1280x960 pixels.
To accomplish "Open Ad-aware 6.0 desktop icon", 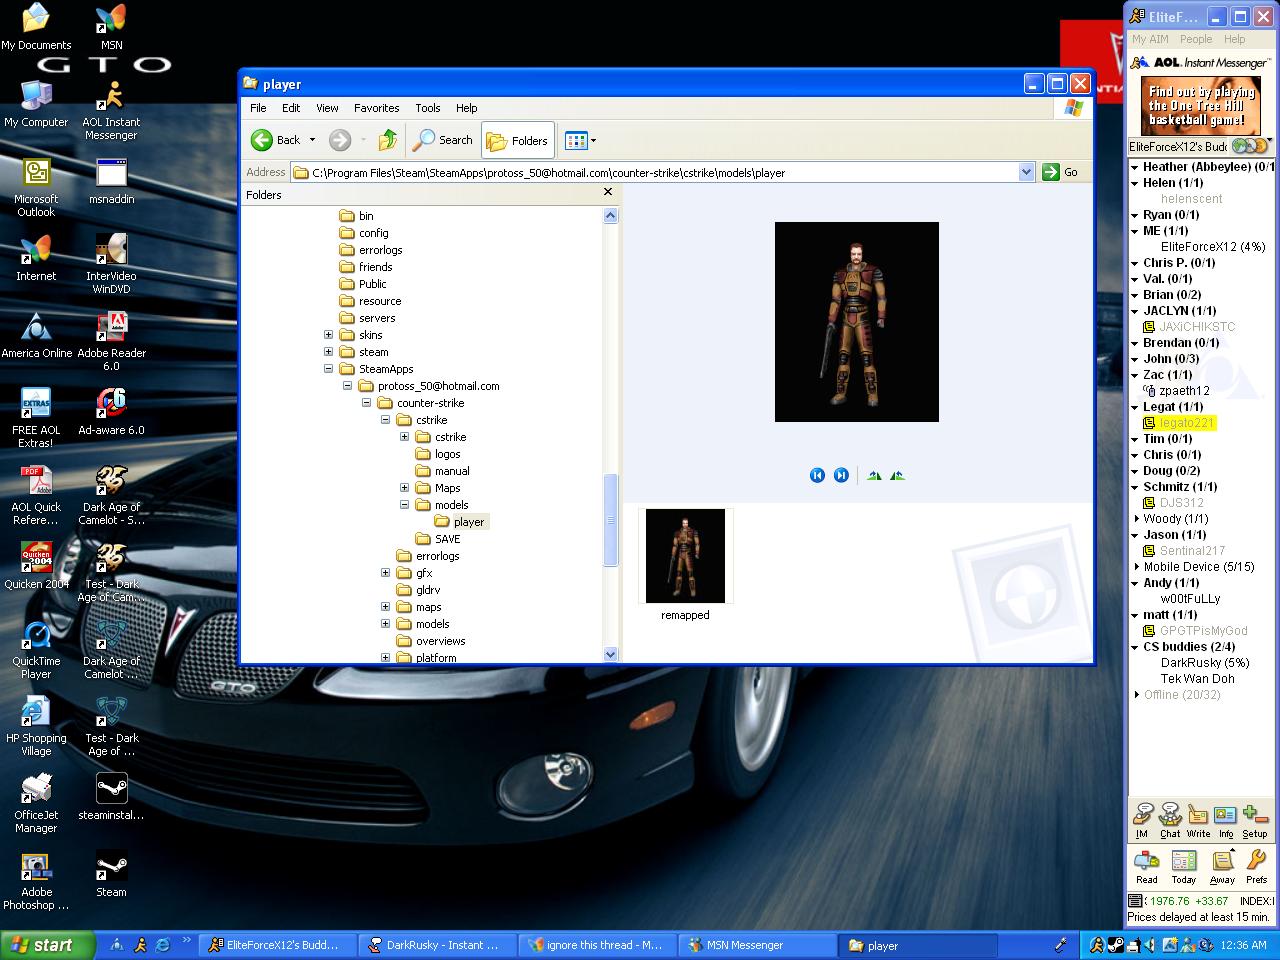I will (x=111, y=411).
